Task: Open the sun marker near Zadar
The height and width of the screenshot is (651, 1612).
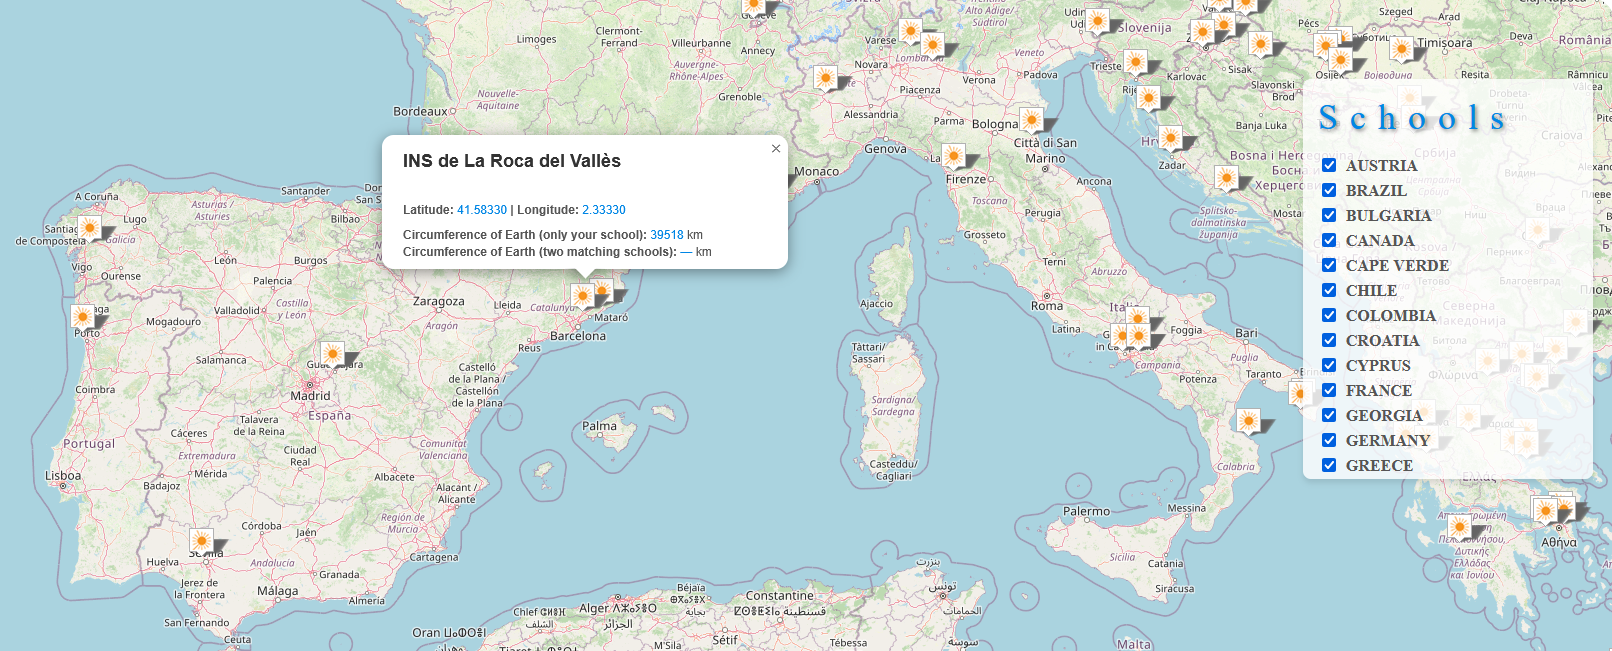Action: point(1170,137)
